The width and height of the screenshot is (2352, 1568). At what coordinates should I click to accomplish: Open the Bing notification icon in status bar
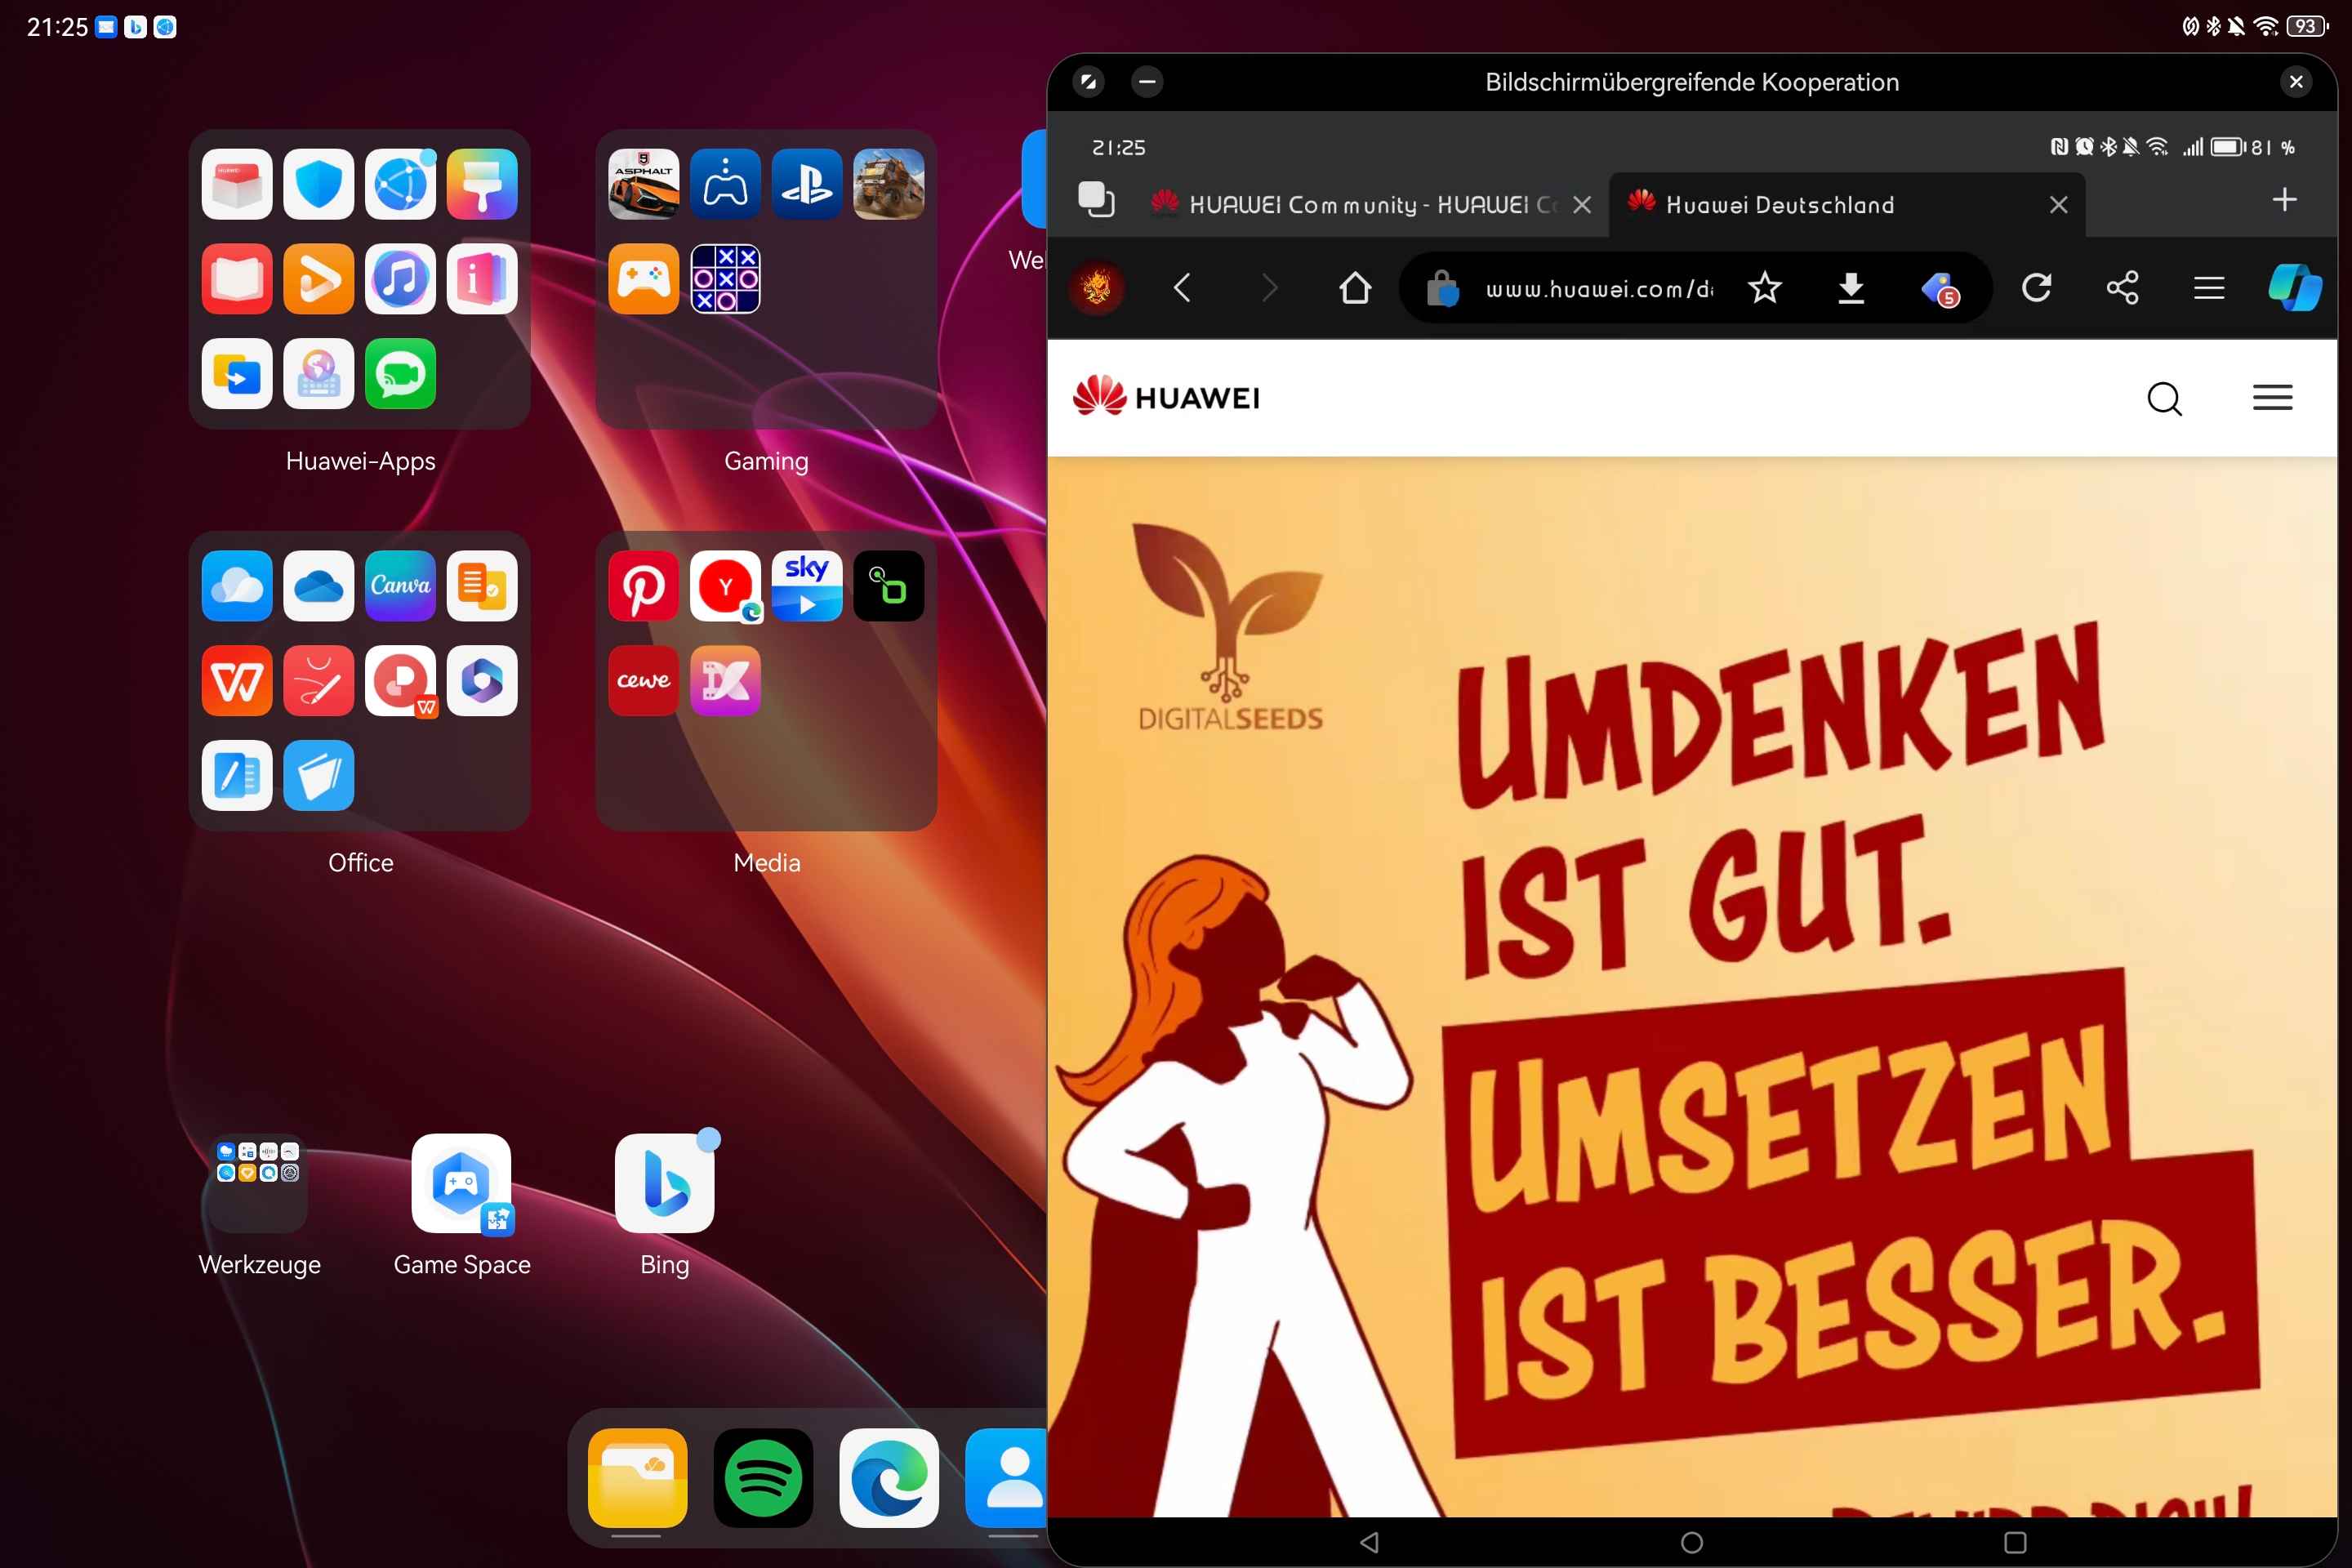tap(135, 27)
